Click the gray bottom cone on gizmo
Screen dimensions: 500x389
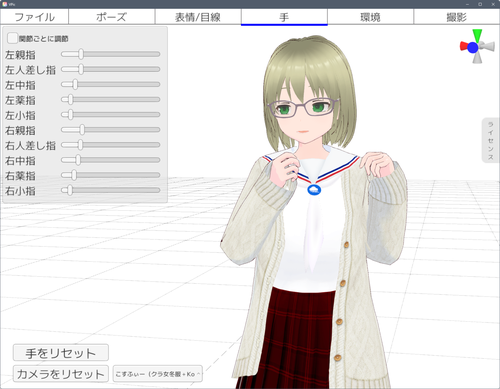pos(477,58)
